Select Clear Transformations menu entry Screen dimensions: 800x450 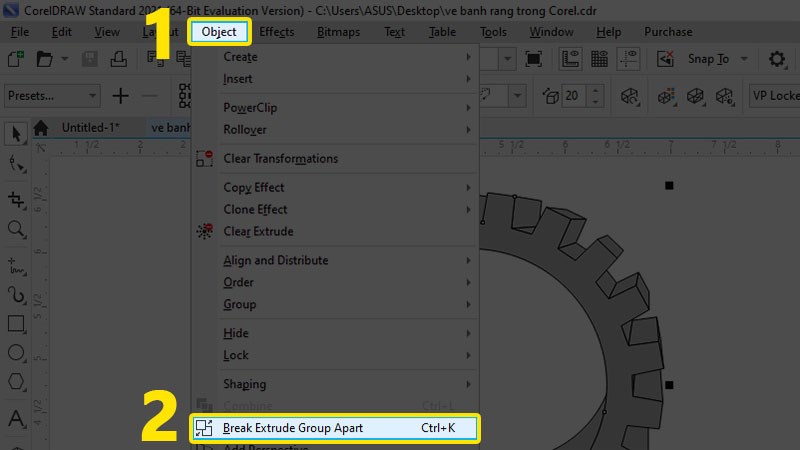click(334, 159)
